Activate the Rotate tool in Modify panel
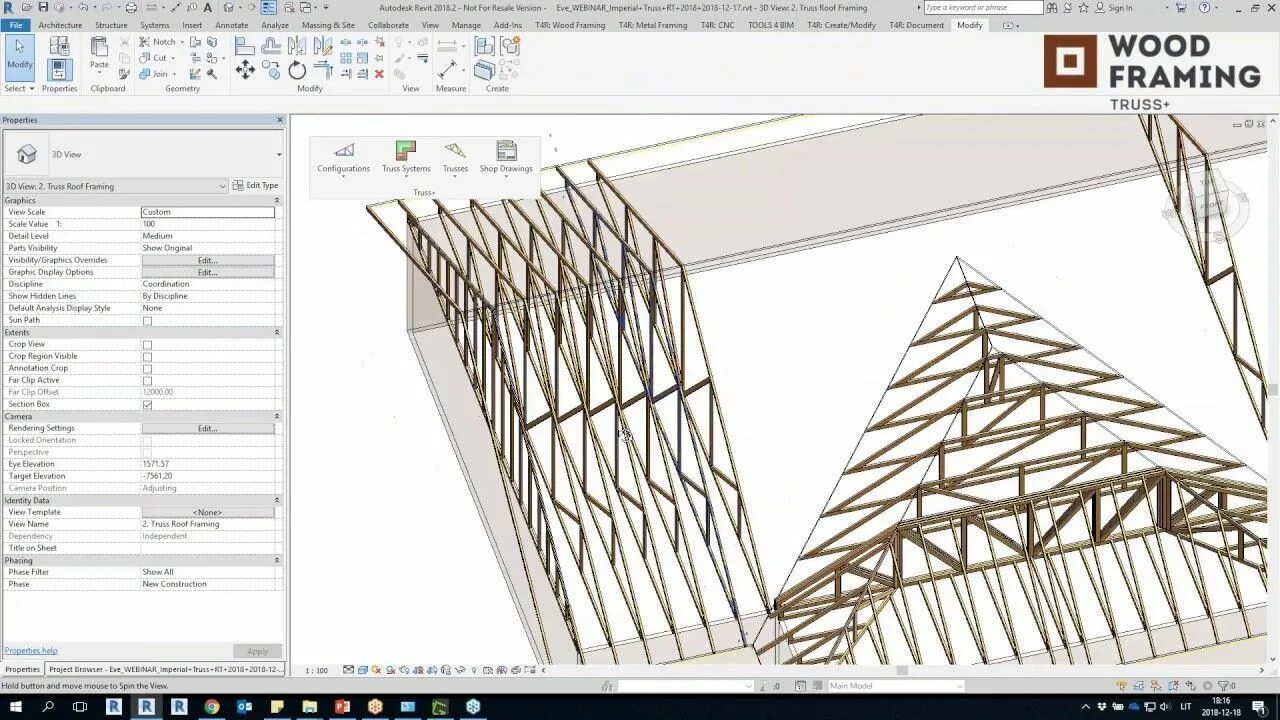Image resolution: width=1280 pixels, height=720 pixels. pyautogui.click(x=297, y=70)
